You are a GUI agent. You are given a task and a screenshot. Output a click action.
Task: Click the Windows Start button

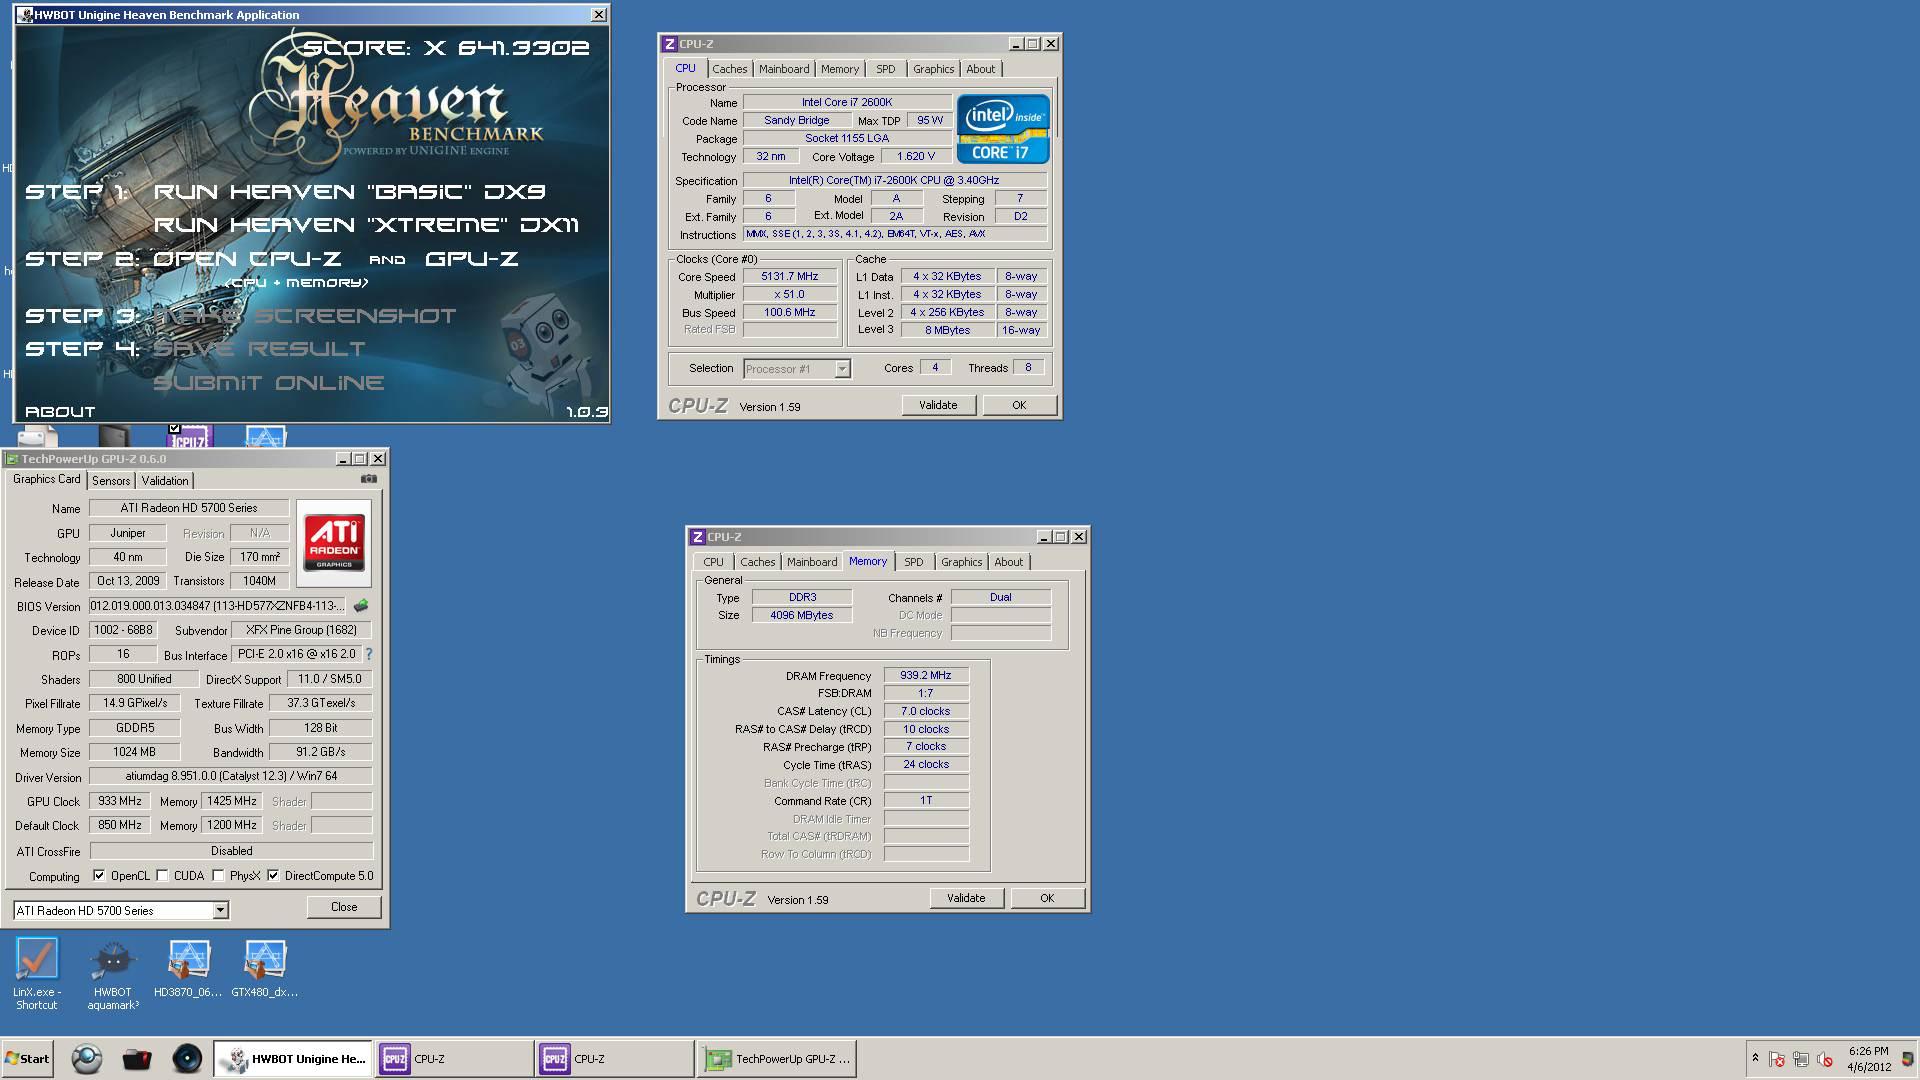pos(27,1059)
